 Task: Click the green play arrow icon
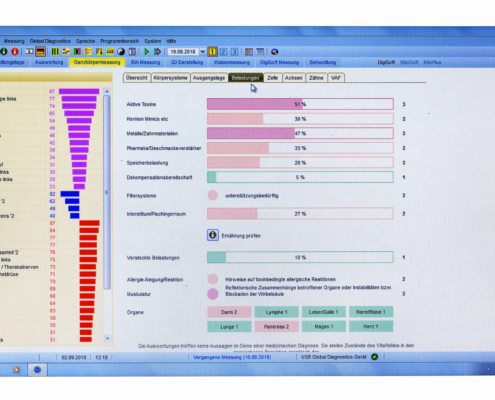click(x=146, y=52)
